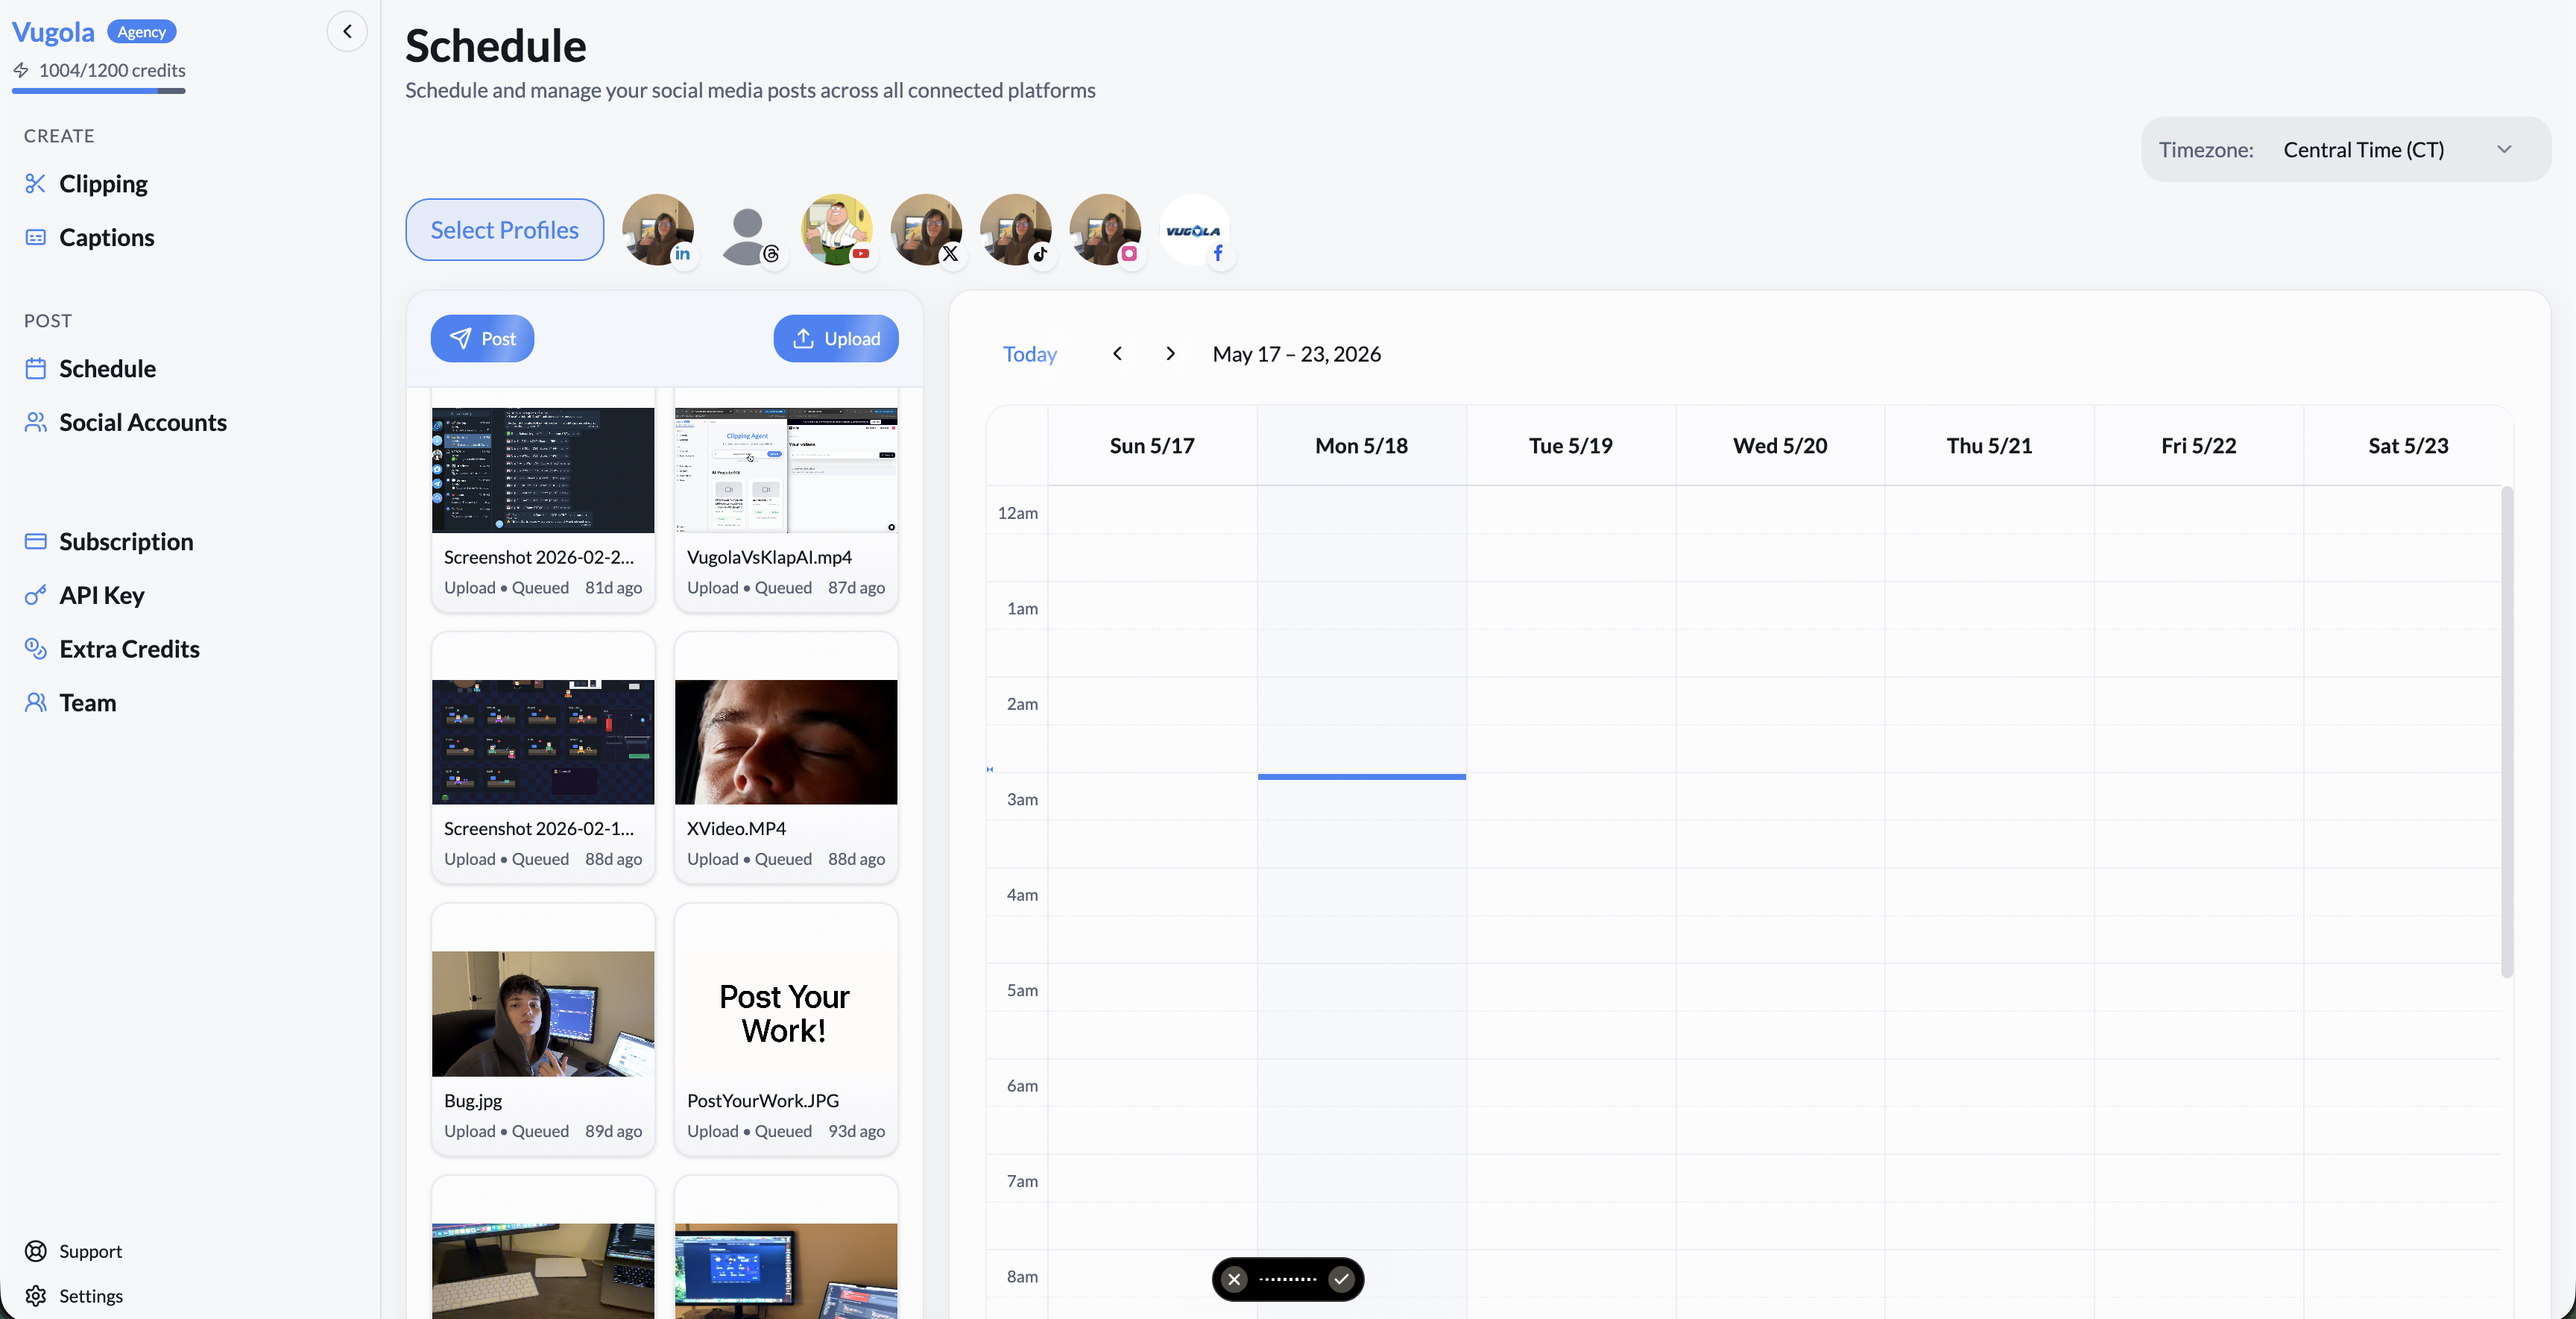Image resolution: width=2576 pixels, height=1319 pixels.
Task: Toggle the YouTube profile avatar
Action: [x=837, y=230]
